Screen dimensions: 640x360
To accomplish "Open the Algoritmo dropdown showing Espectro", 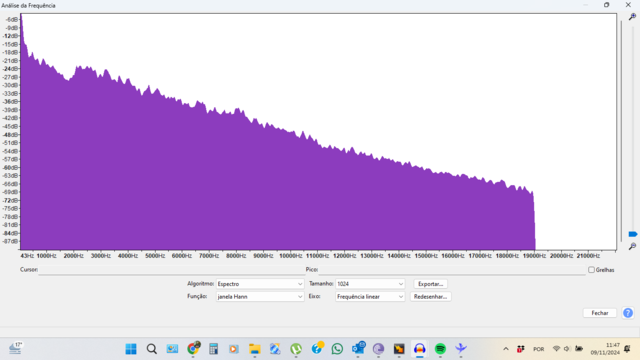I will [x=260, y=284].
